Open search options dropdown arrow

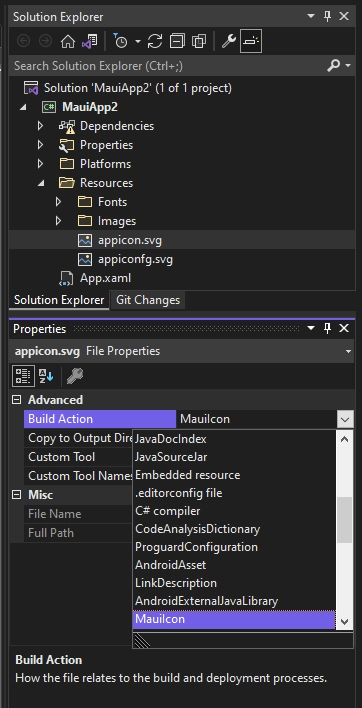click(x=348, y=66)
